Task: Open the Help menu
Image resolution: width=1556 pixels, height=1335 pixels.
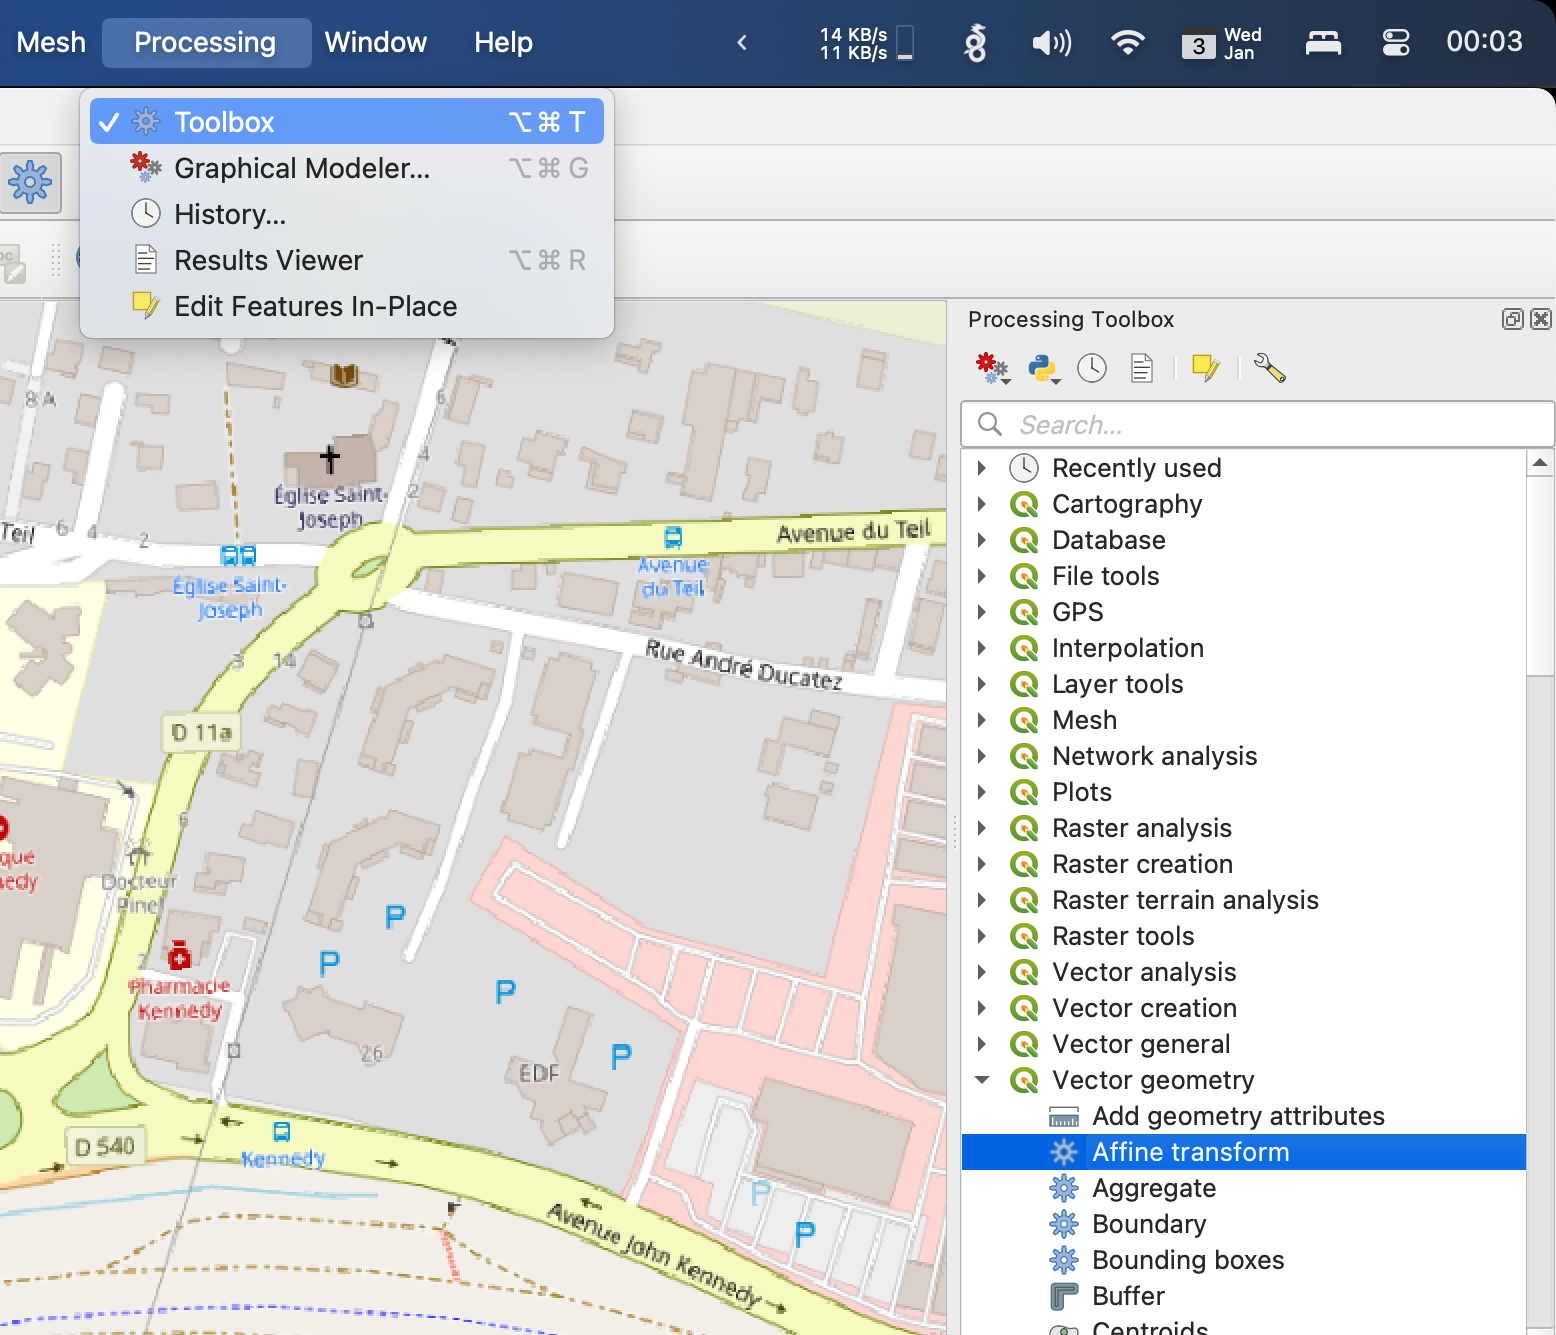Action: coord(503,42)
